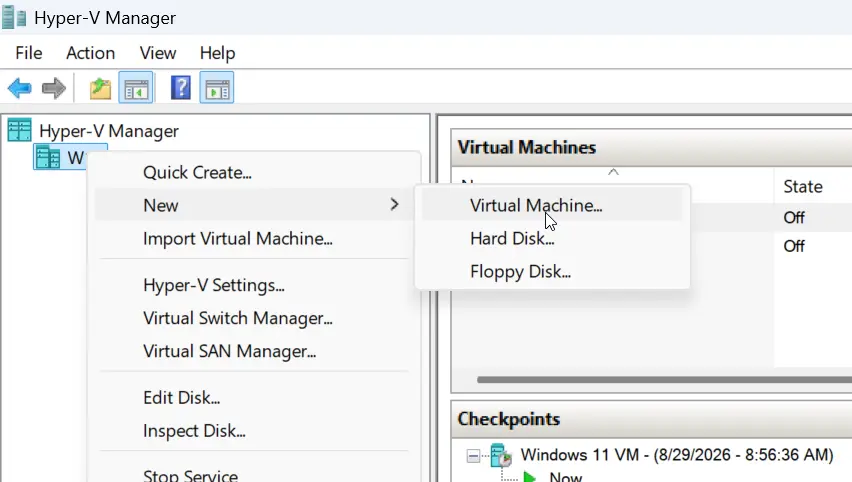Click the Hyper-V Manager title bar icon
852x482 pixels.
pos(14,17)
